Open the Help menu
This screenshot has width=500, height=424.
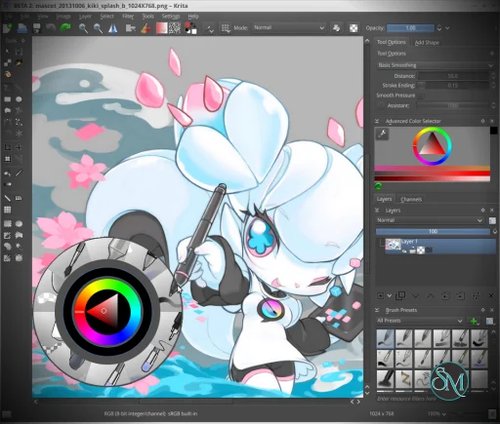pyautogui.click(x=193, y=16)
